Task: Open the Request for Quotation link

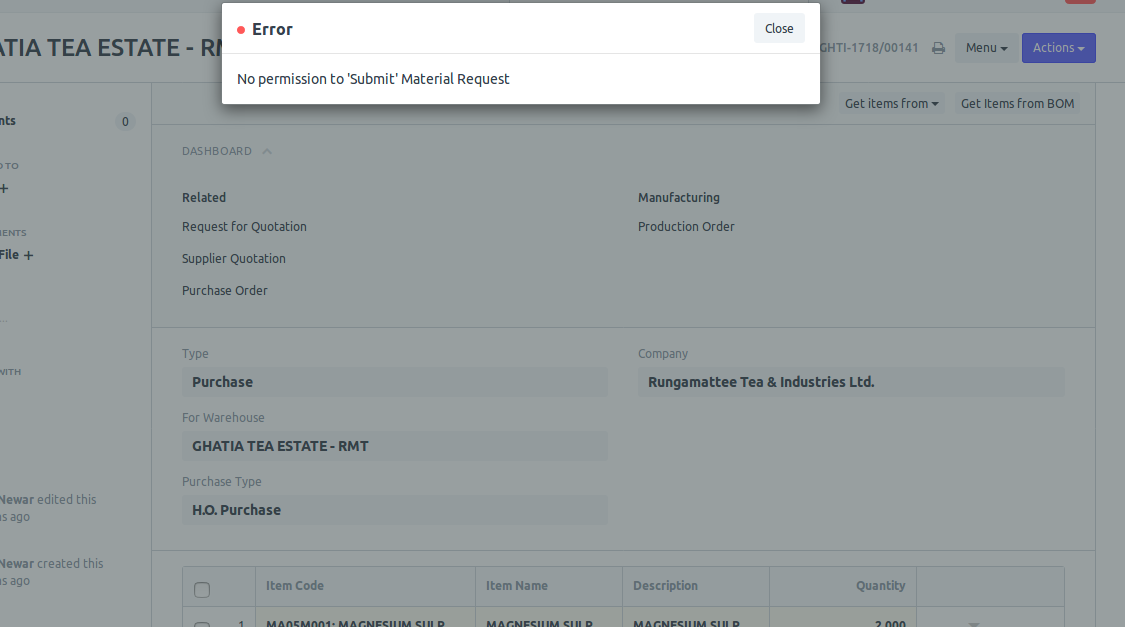Action: point(244,226)
